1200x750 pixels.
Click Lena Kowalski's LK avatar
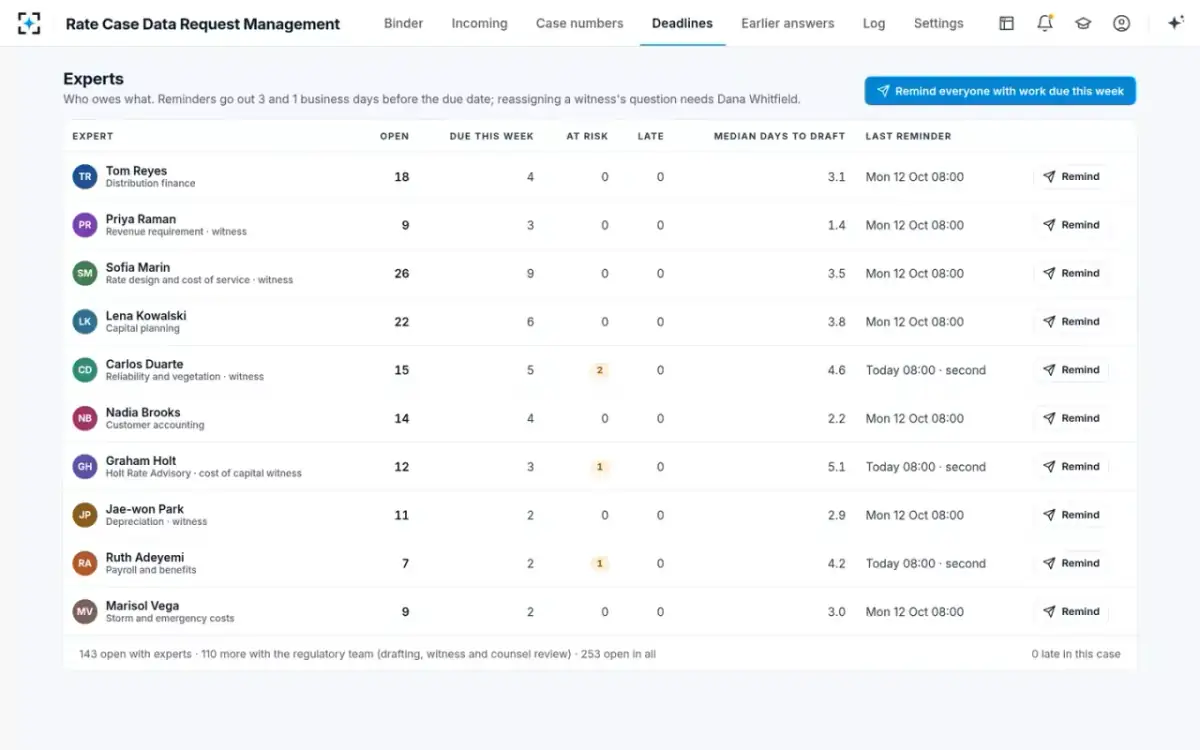[85, 322]
